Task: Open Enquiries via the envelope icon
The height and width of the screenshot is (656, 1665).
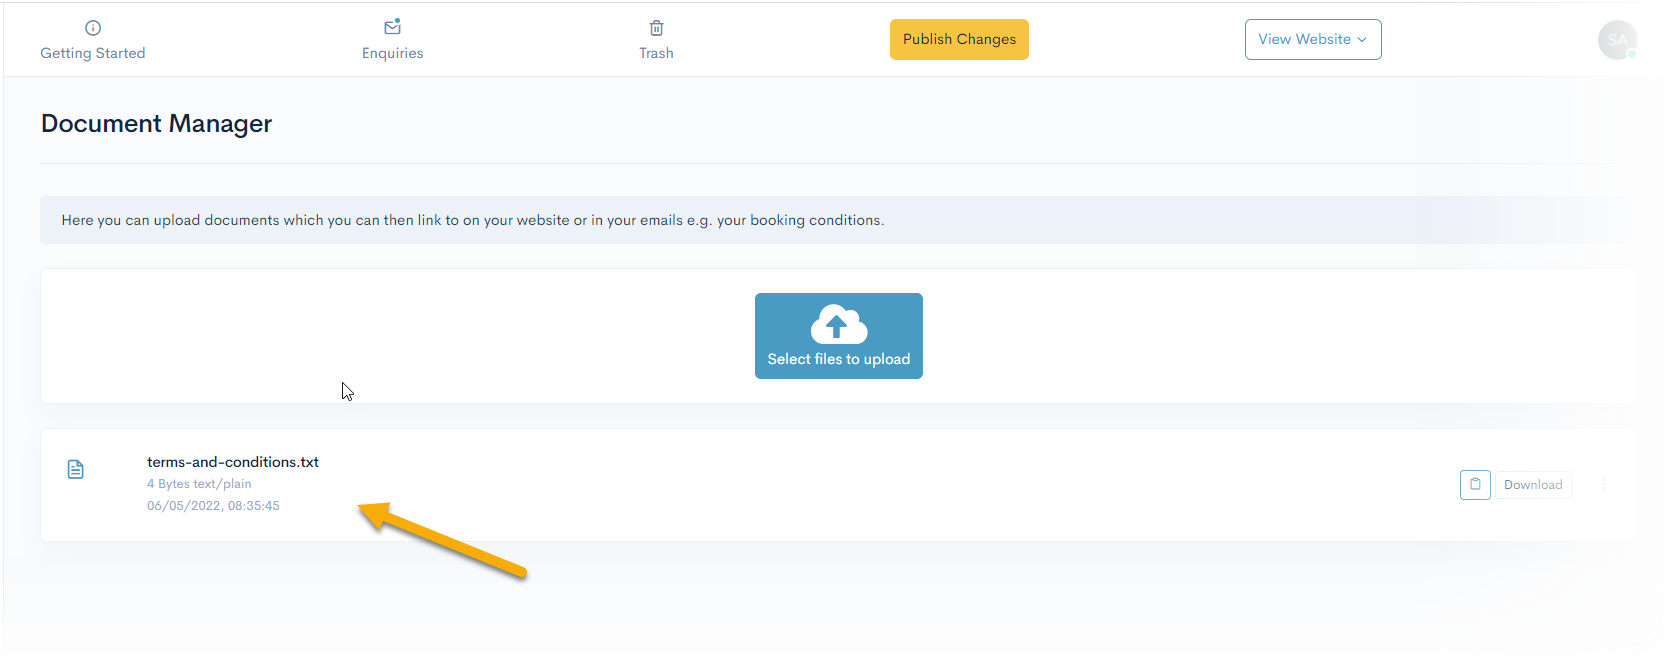Action: [x=392, y=27]
